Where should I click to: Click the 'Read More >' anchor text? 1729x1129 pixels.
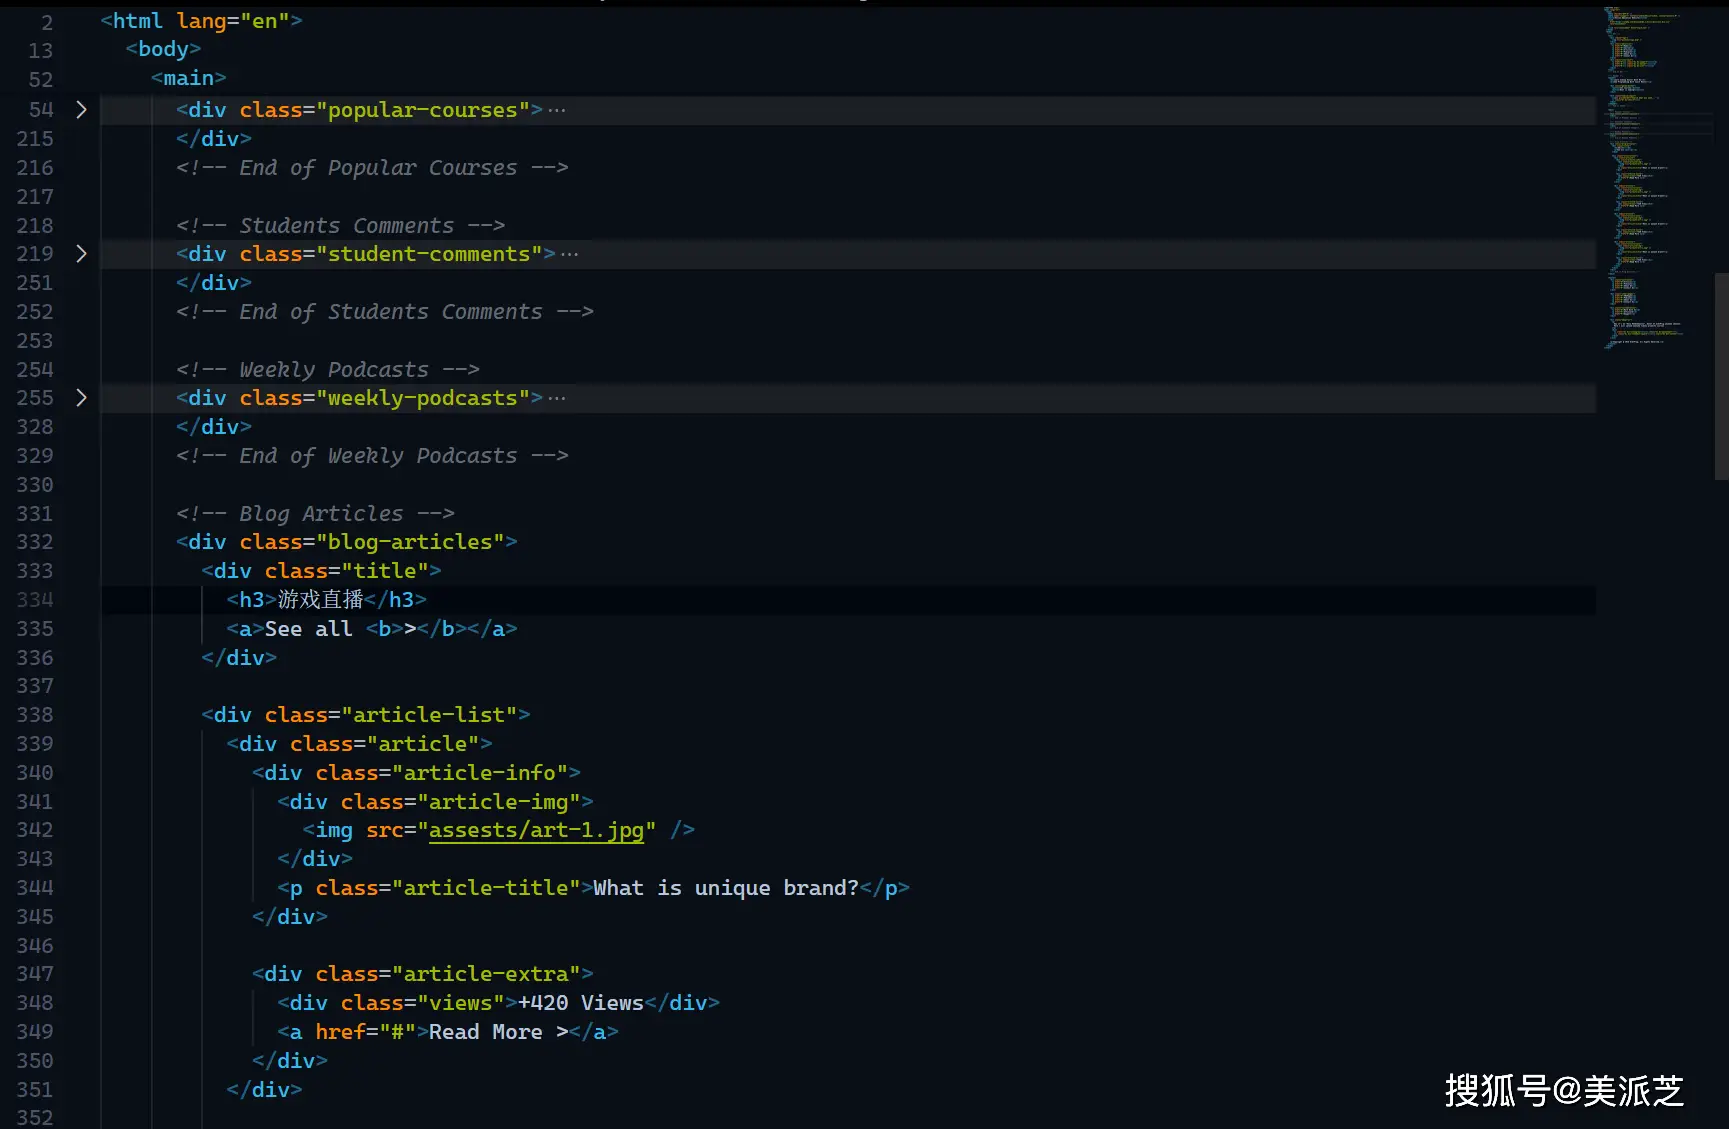point(499,1032)
